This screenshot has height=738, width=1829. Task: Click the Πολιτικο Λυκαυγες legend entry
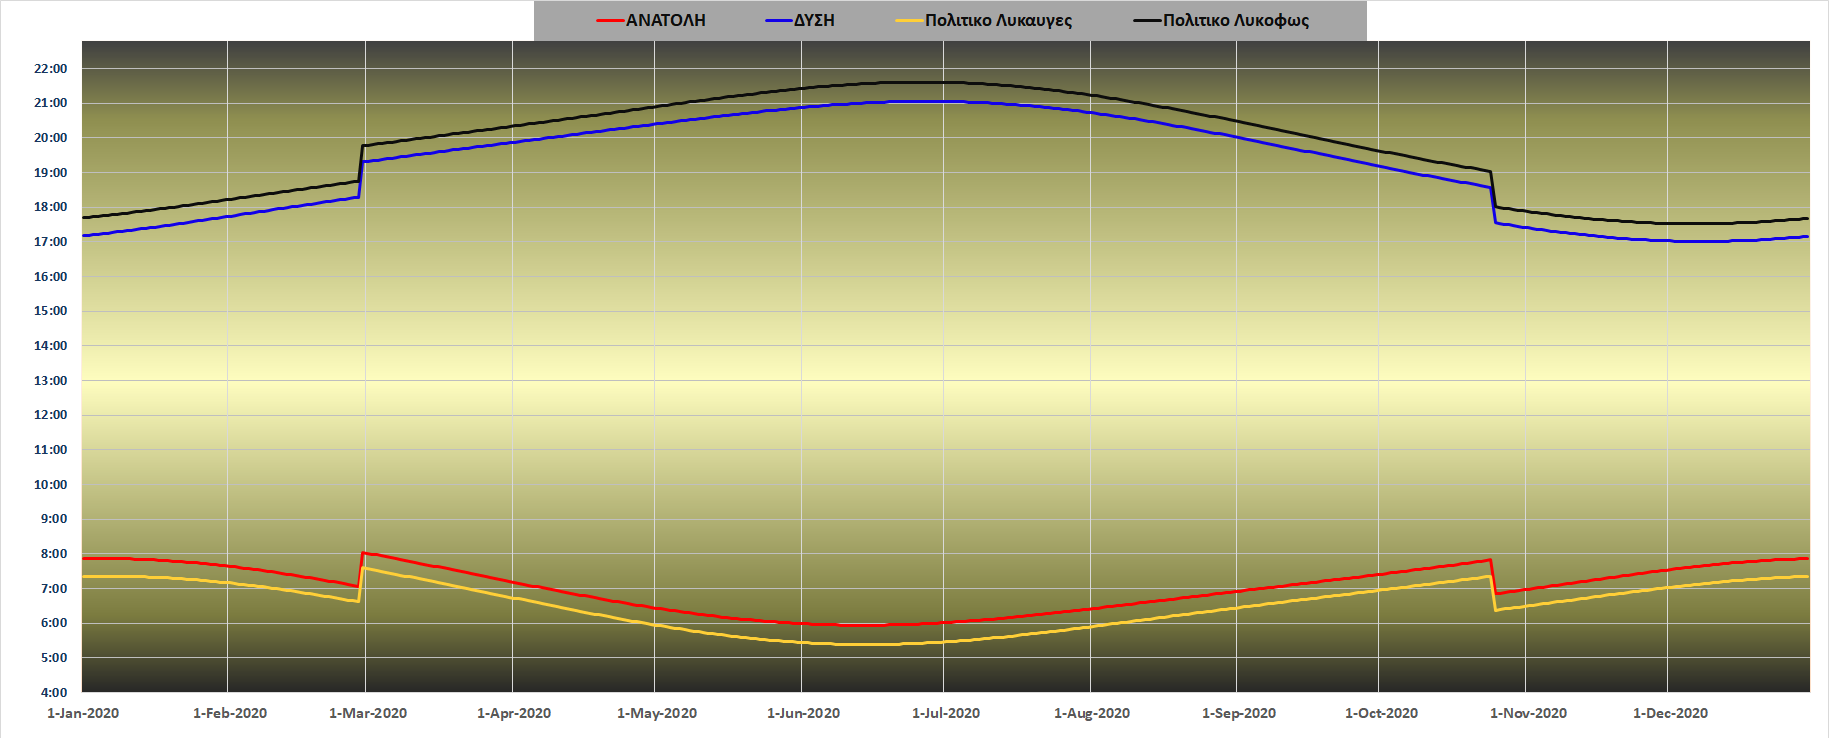pyautogui.click(x=998, y=21)
